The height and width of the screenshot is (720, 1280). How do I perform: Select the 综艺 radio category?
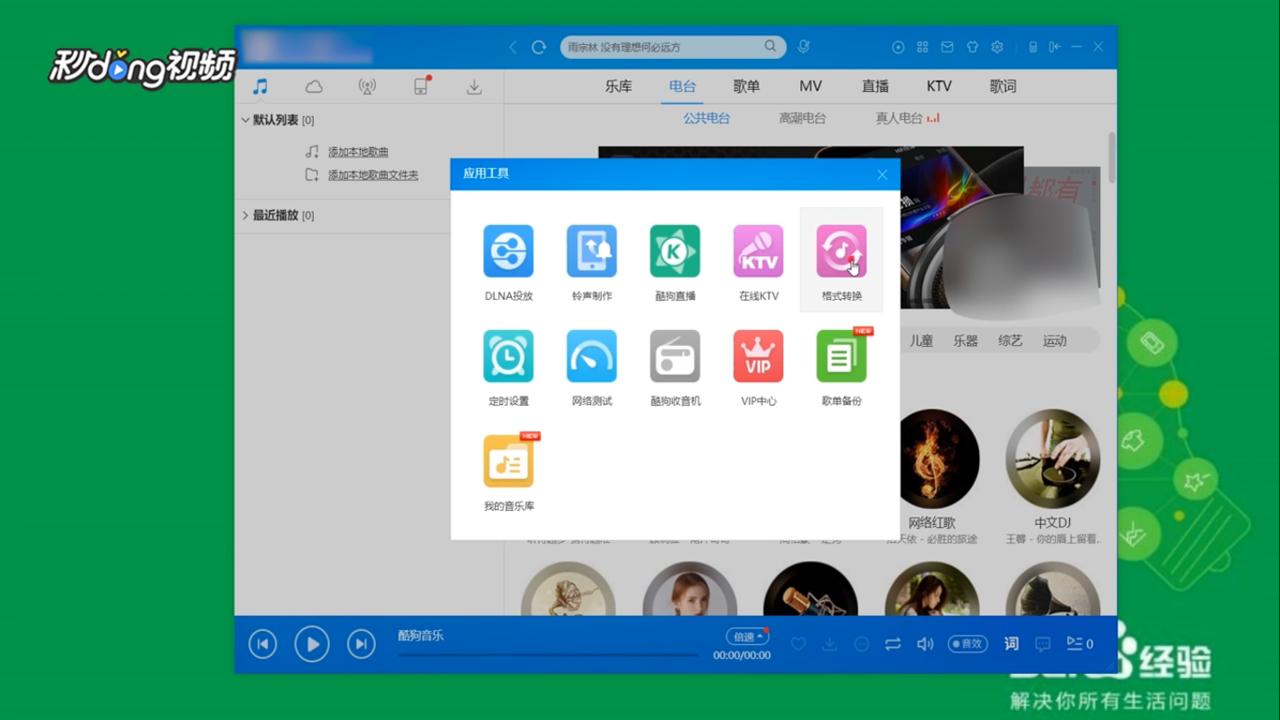(x=1010, y=341)
